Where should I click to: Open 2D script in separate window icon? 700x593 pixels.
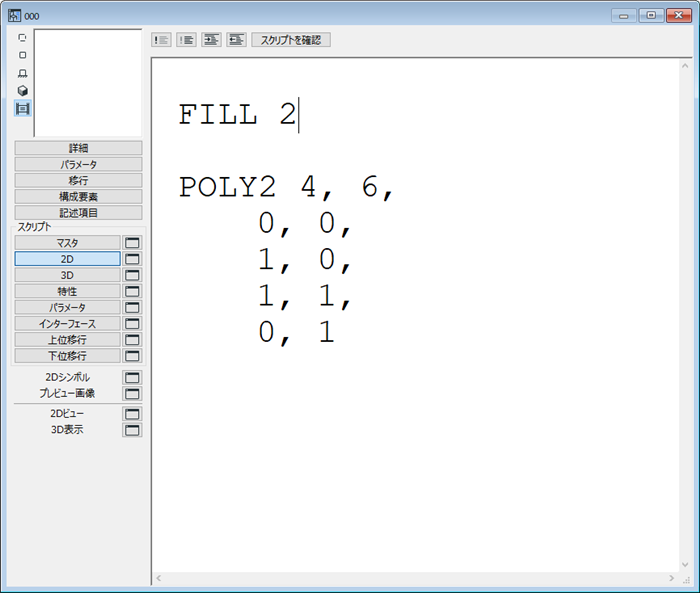(x=132, y=259)
